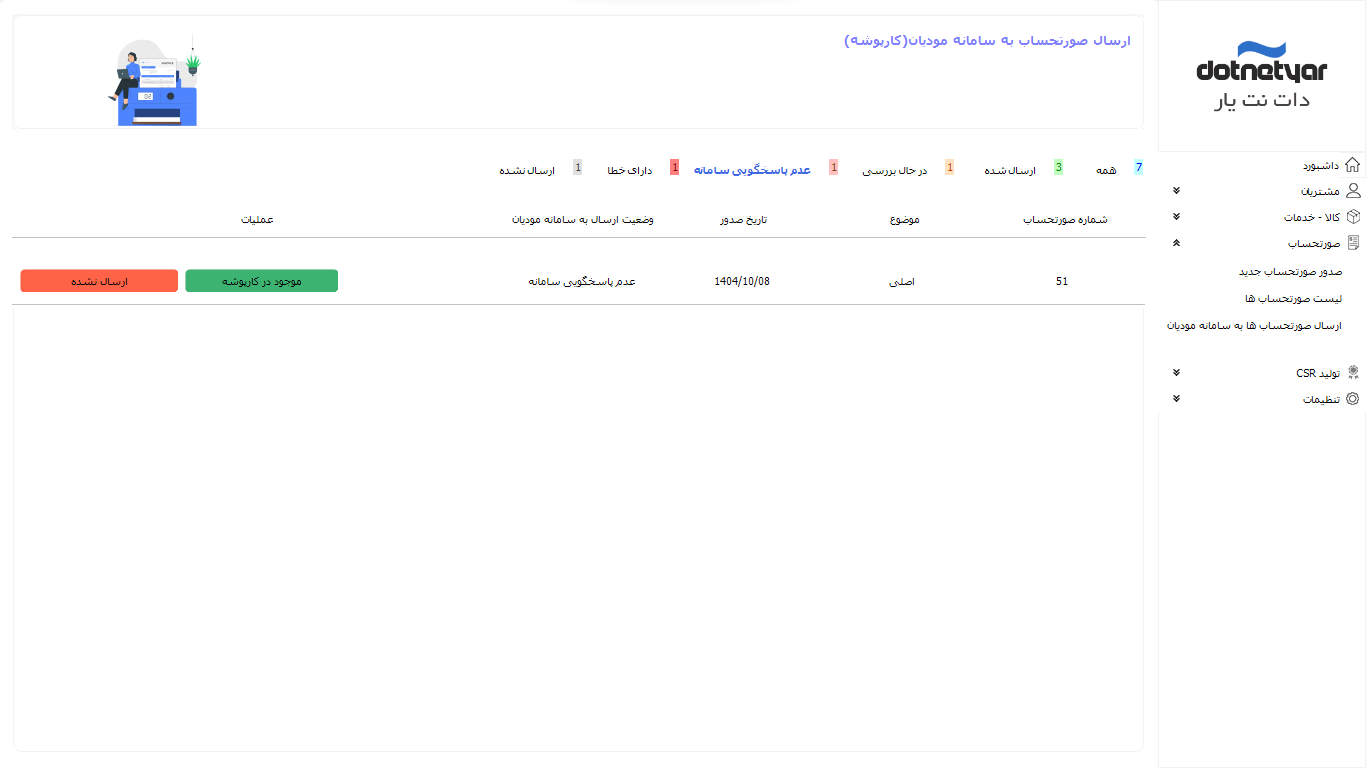Open new invoice issuance (صدور صورتحساب جدید)
This screenshot has width=1366, height=768.
click(1290, 272)
